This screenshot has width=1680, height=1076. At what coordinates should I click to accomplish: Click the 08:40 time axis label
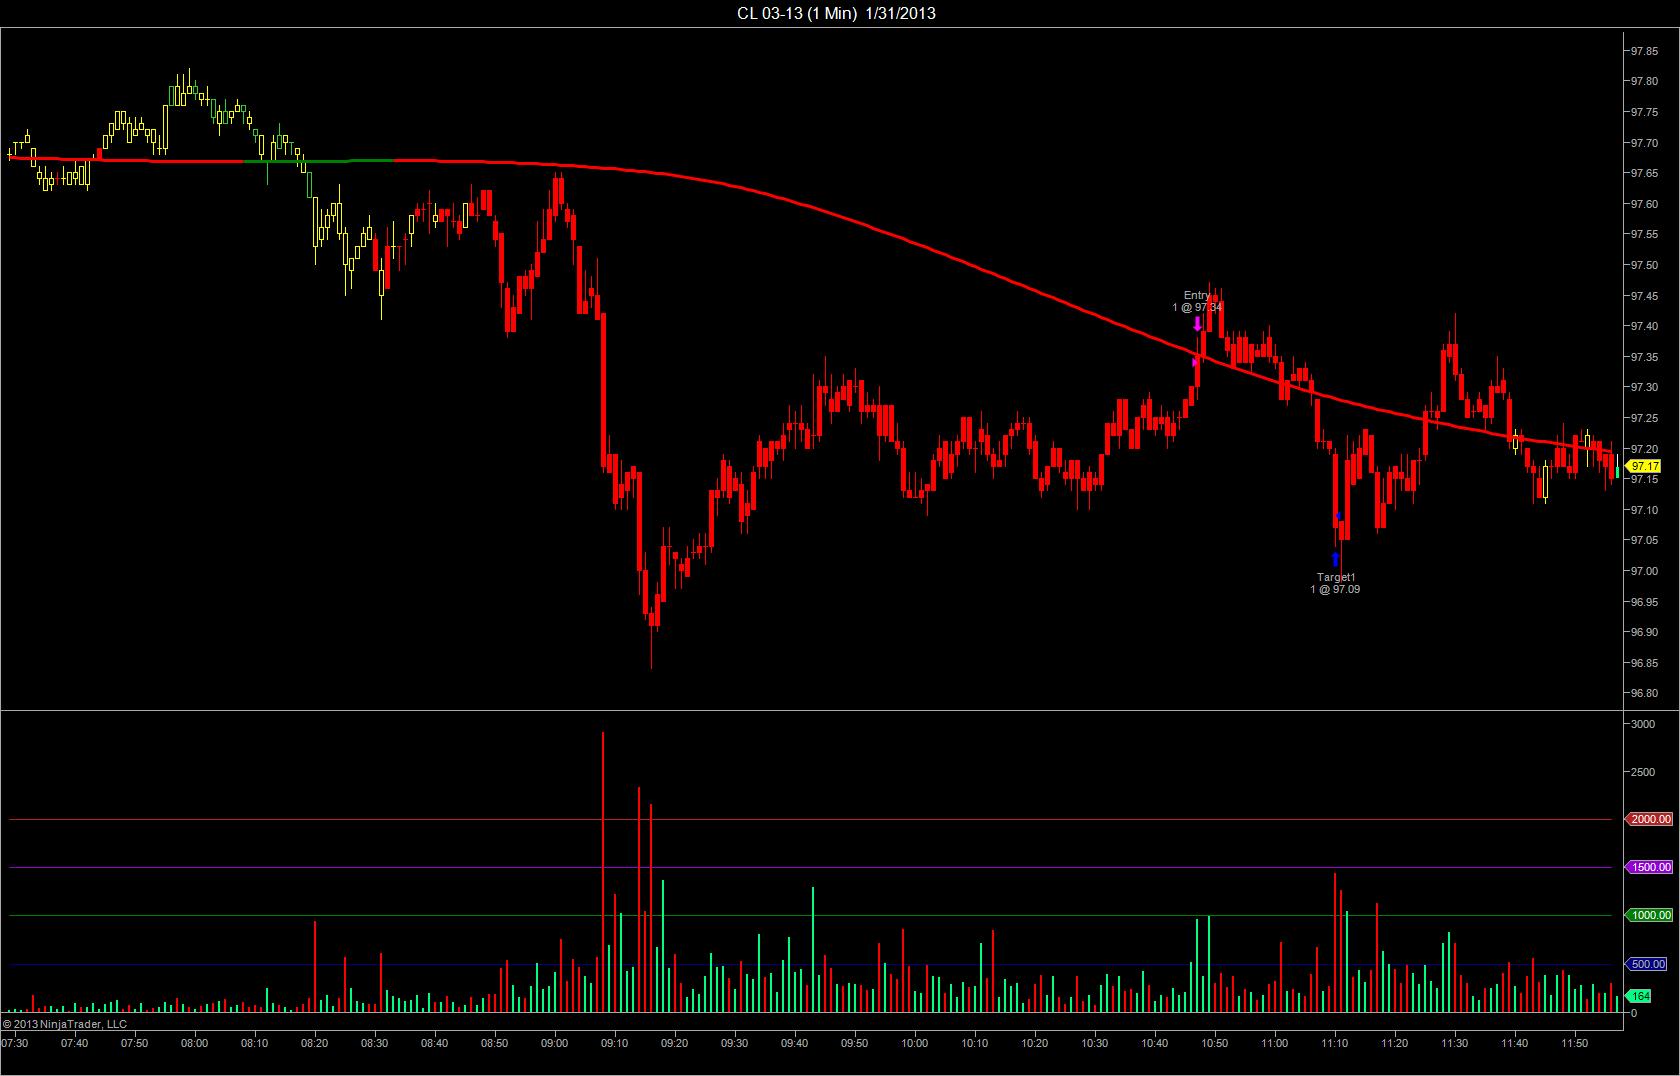point(434,1043)
